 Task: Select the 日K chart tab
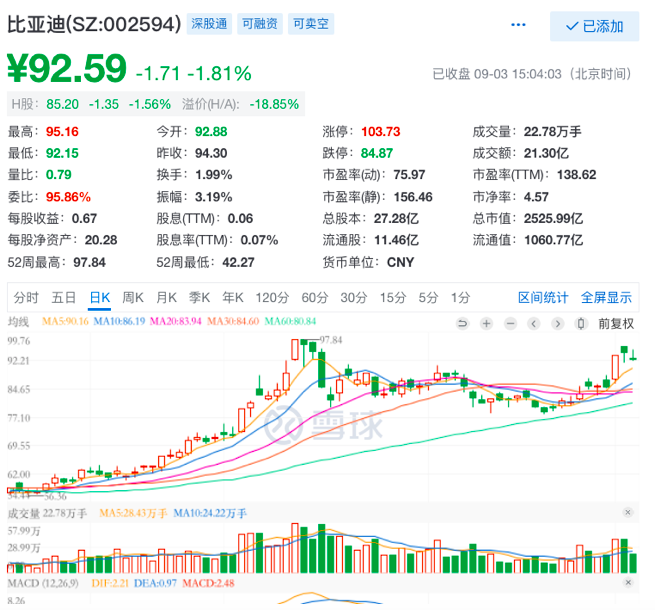(99, 298)
